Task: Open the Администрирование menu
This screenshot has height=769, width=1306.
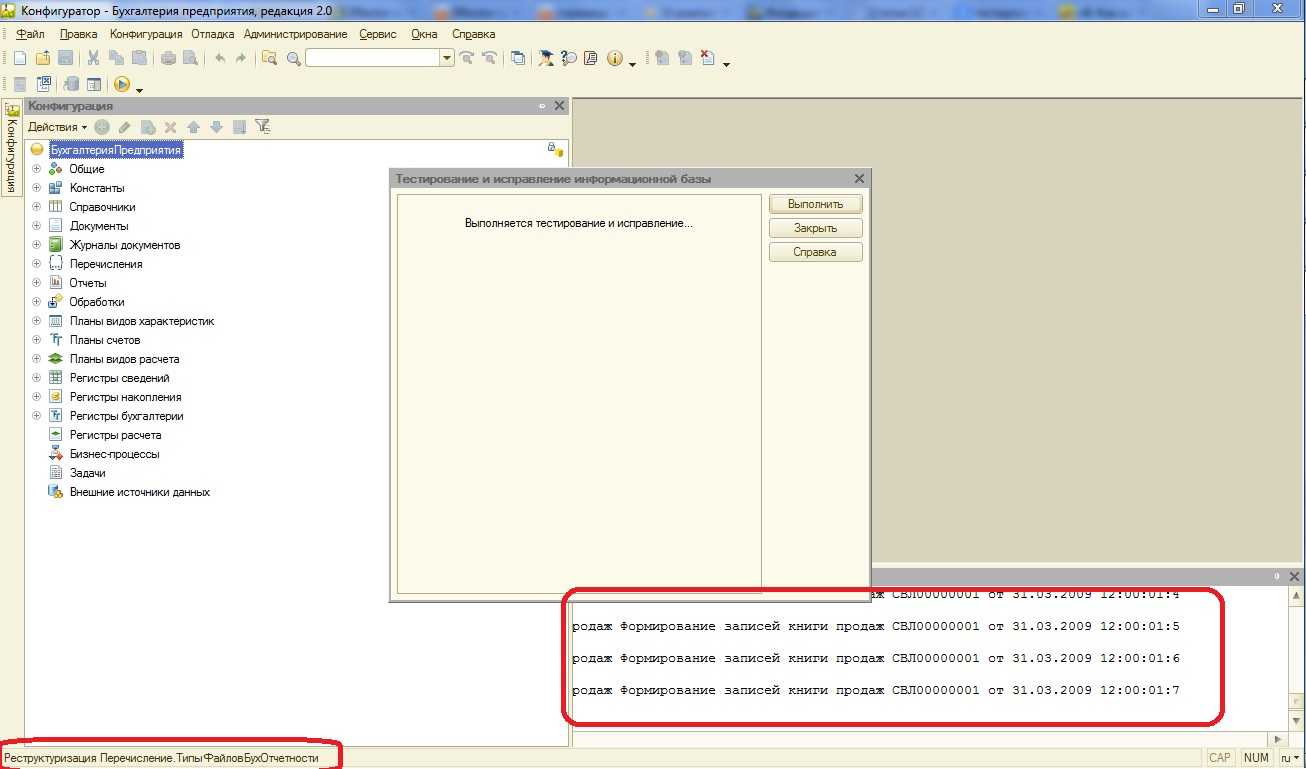Action: (295, 34)
